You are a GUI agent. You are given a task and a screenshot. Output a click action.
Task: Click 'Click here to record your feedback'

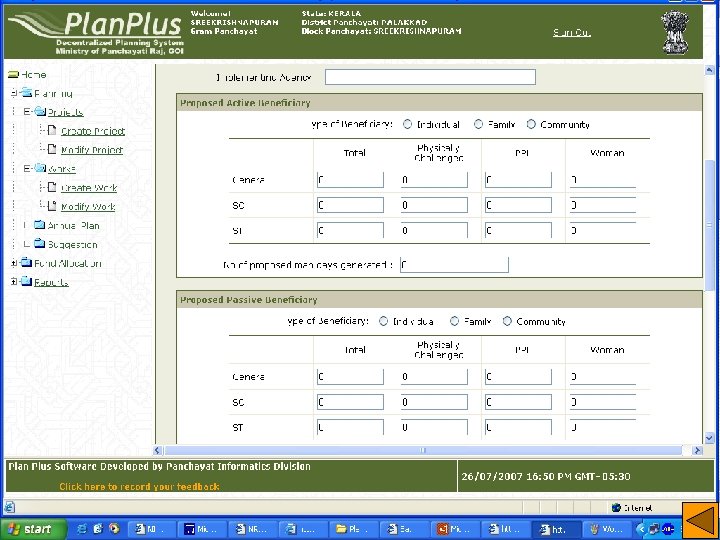[139, 486]
